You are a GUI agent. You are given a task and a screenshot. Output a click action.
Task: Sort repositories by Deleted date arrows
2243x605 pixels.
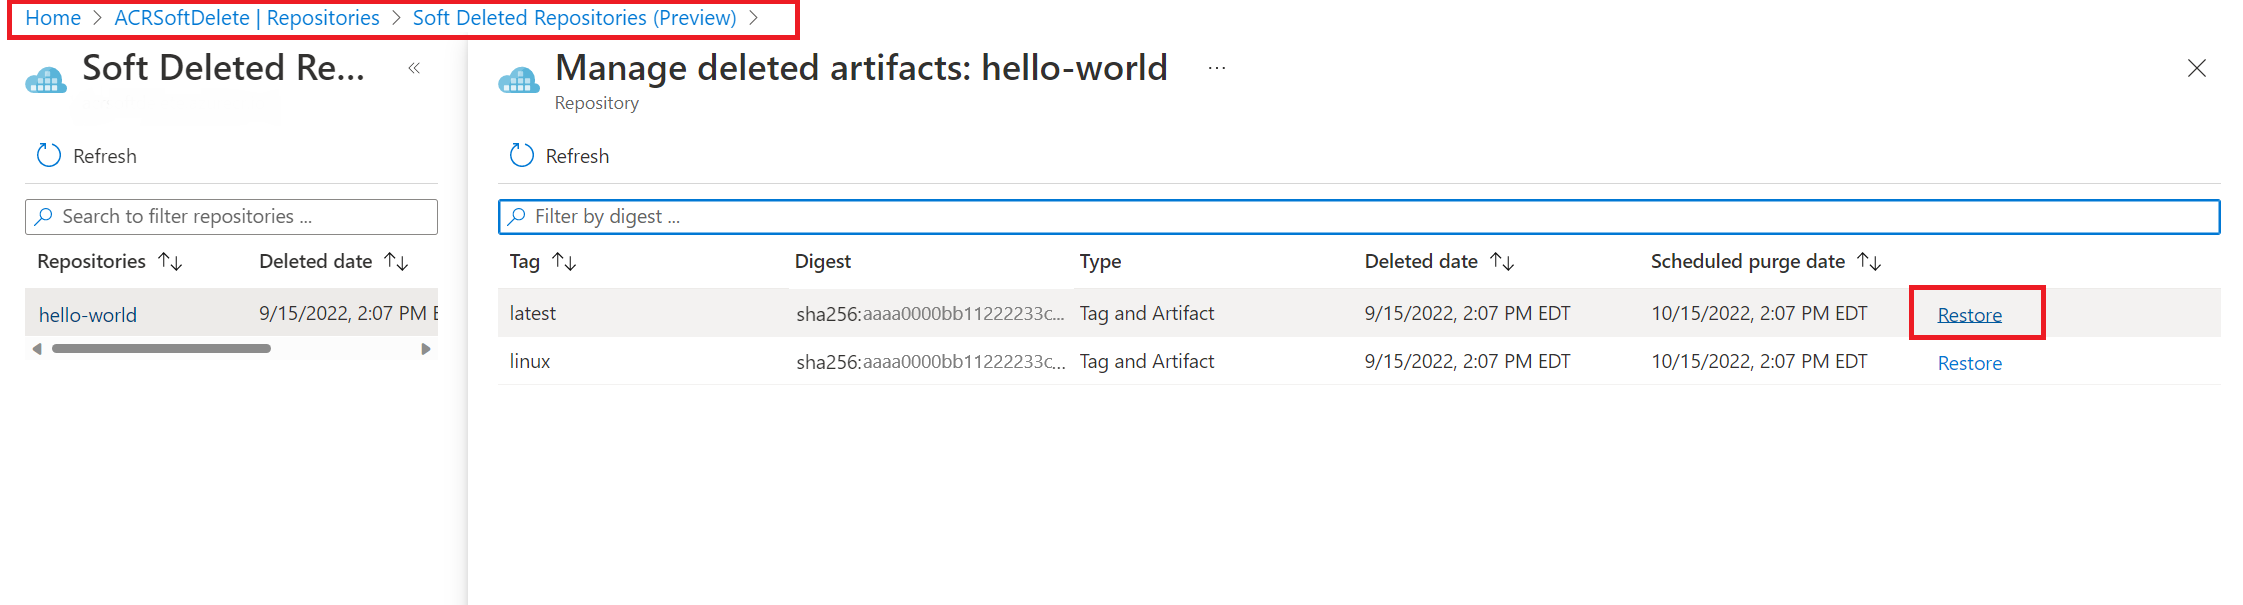coord(397,261)
